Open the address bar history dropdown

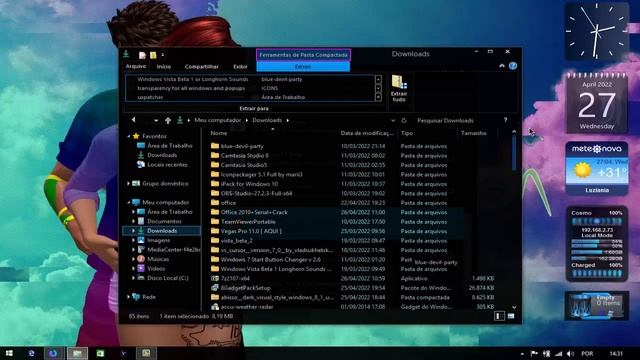[x=393, y=120]
